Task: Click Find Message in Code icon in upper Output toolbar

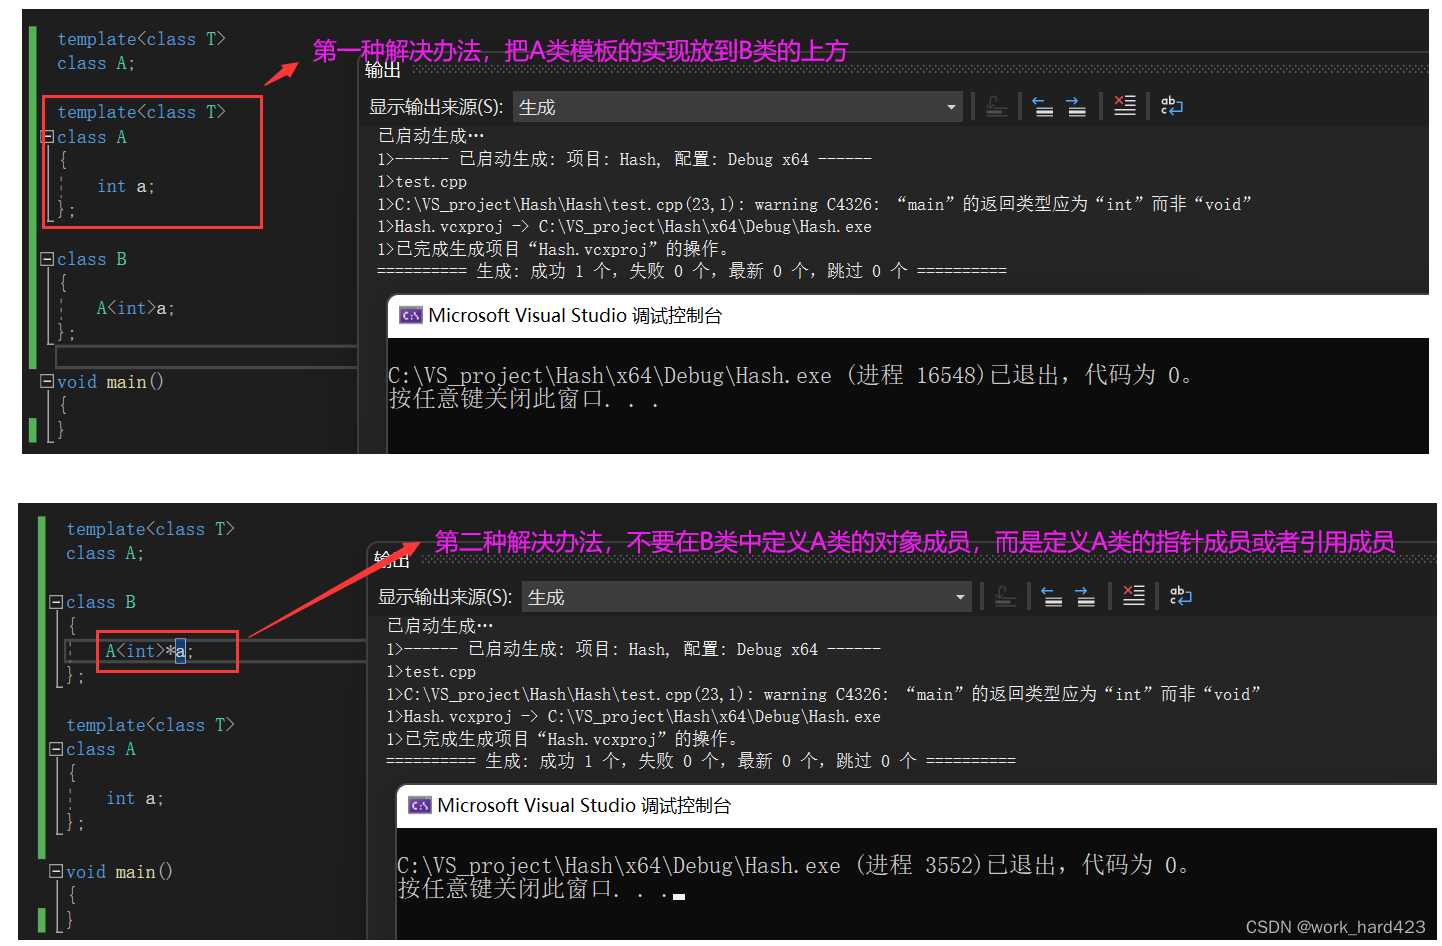Action: click(x=996, y=107)
